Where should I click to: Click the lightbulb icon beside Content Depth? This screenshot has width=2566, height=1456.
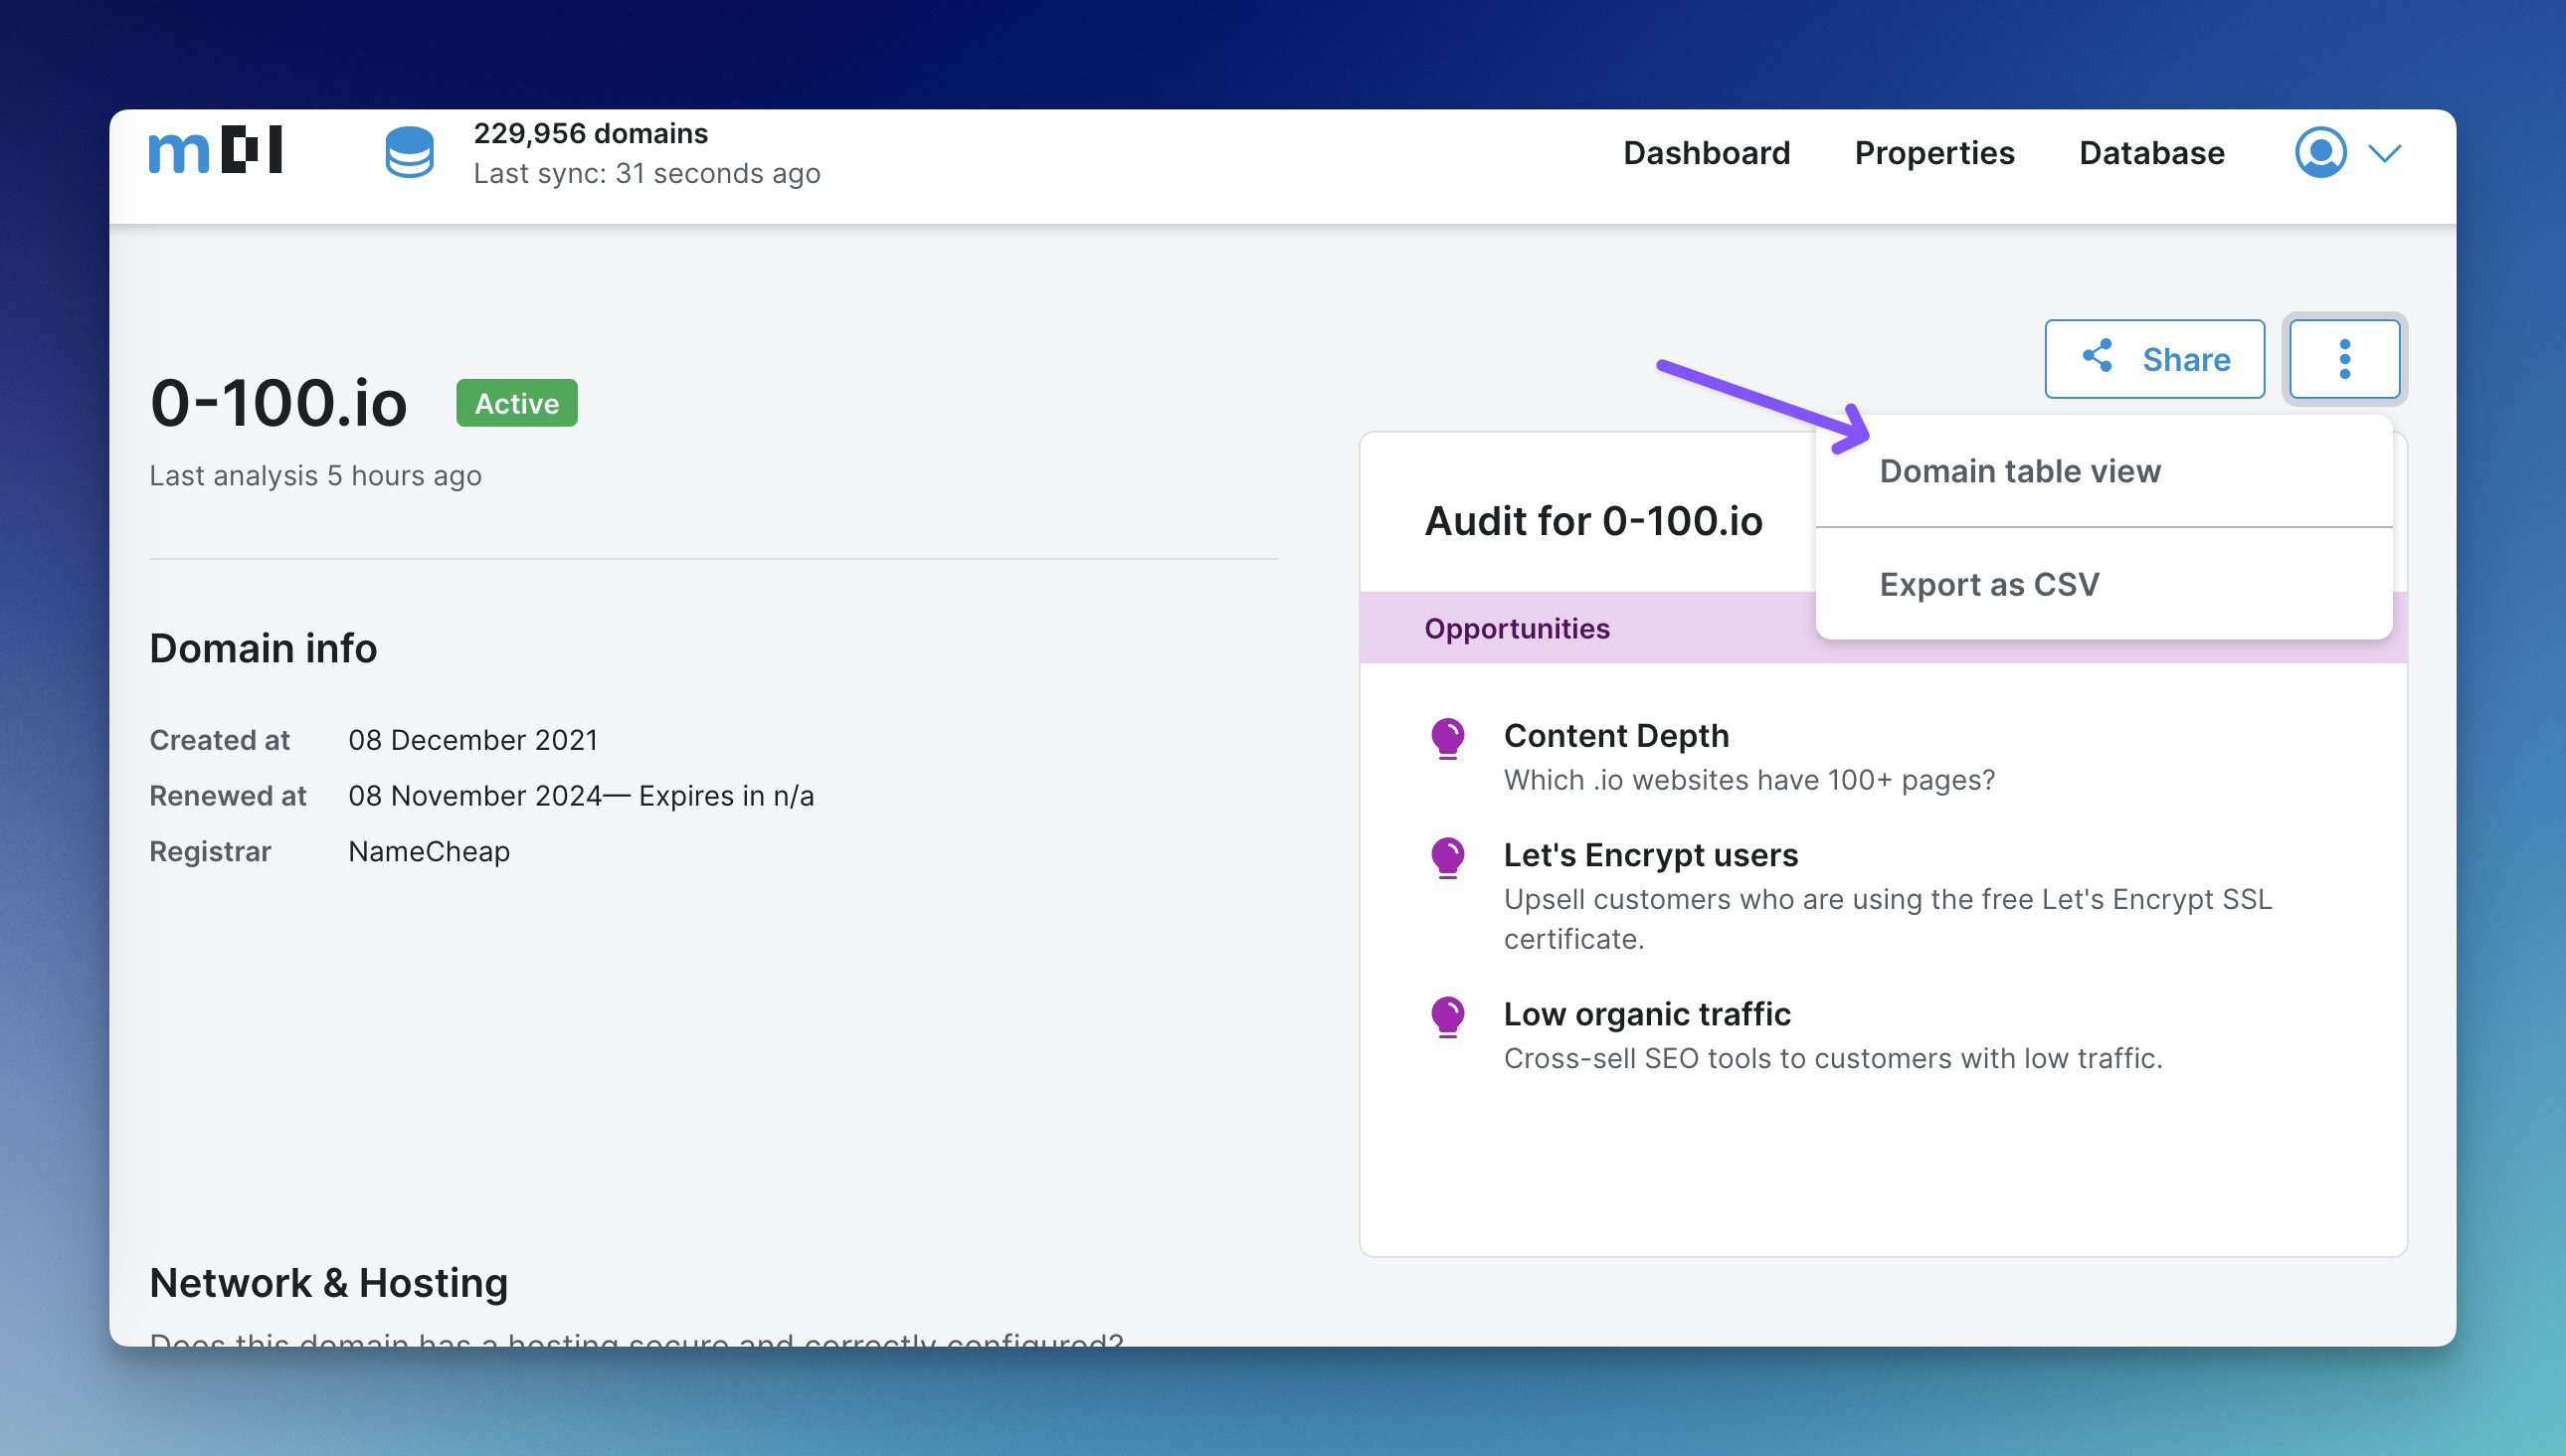pos(1447,739)
